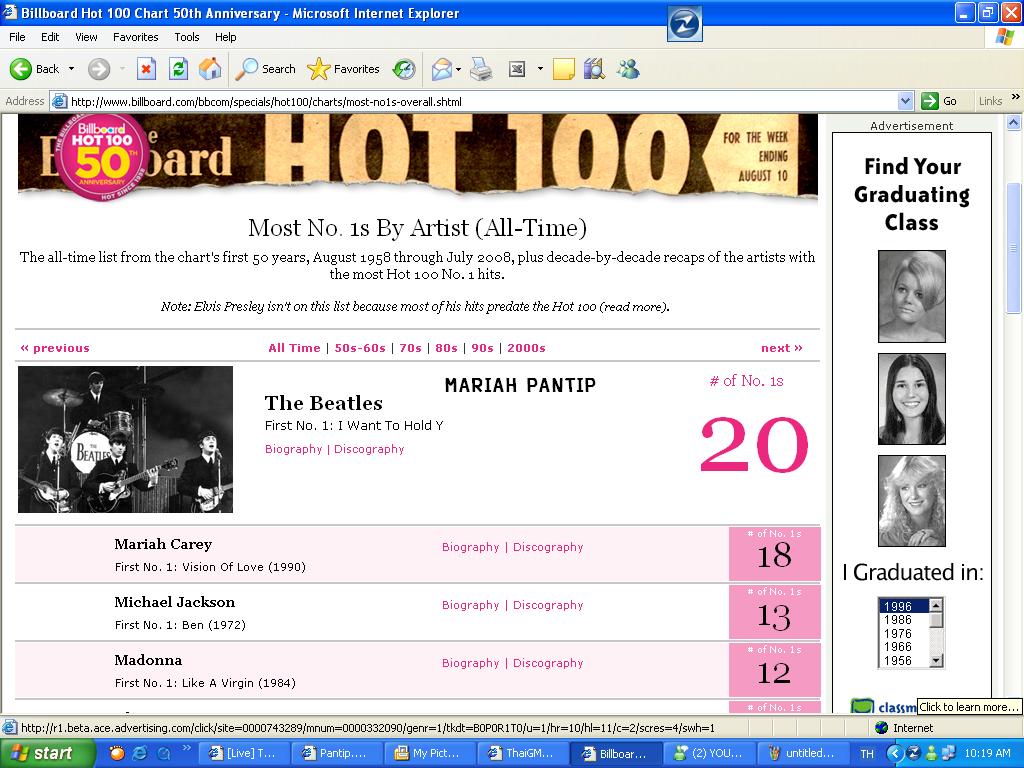
Task: Open Mariah Carey's Biography link
Action: (x=470, y=547)
